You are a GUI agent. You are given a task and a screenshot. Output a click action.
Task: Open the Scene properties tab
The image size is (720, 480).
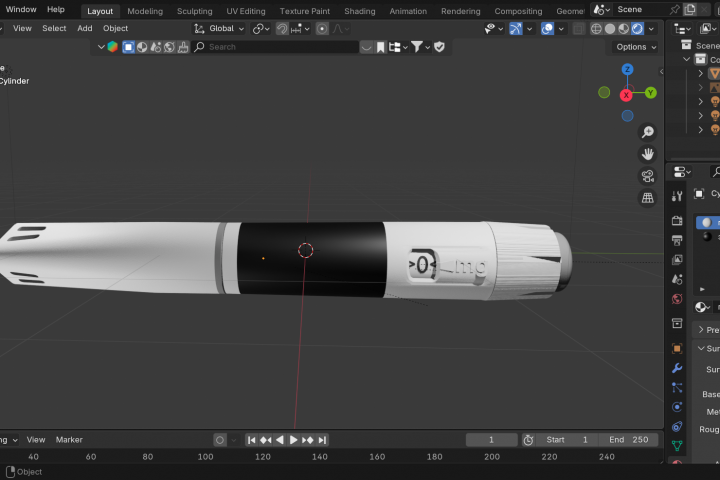677,279
